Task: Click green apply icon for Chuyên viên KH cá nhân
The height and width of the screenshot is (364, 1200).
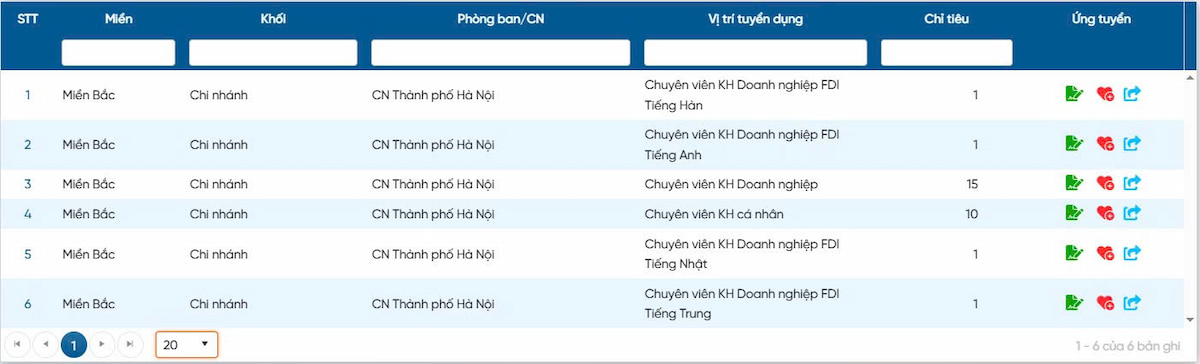Action: click(1075, 213)
